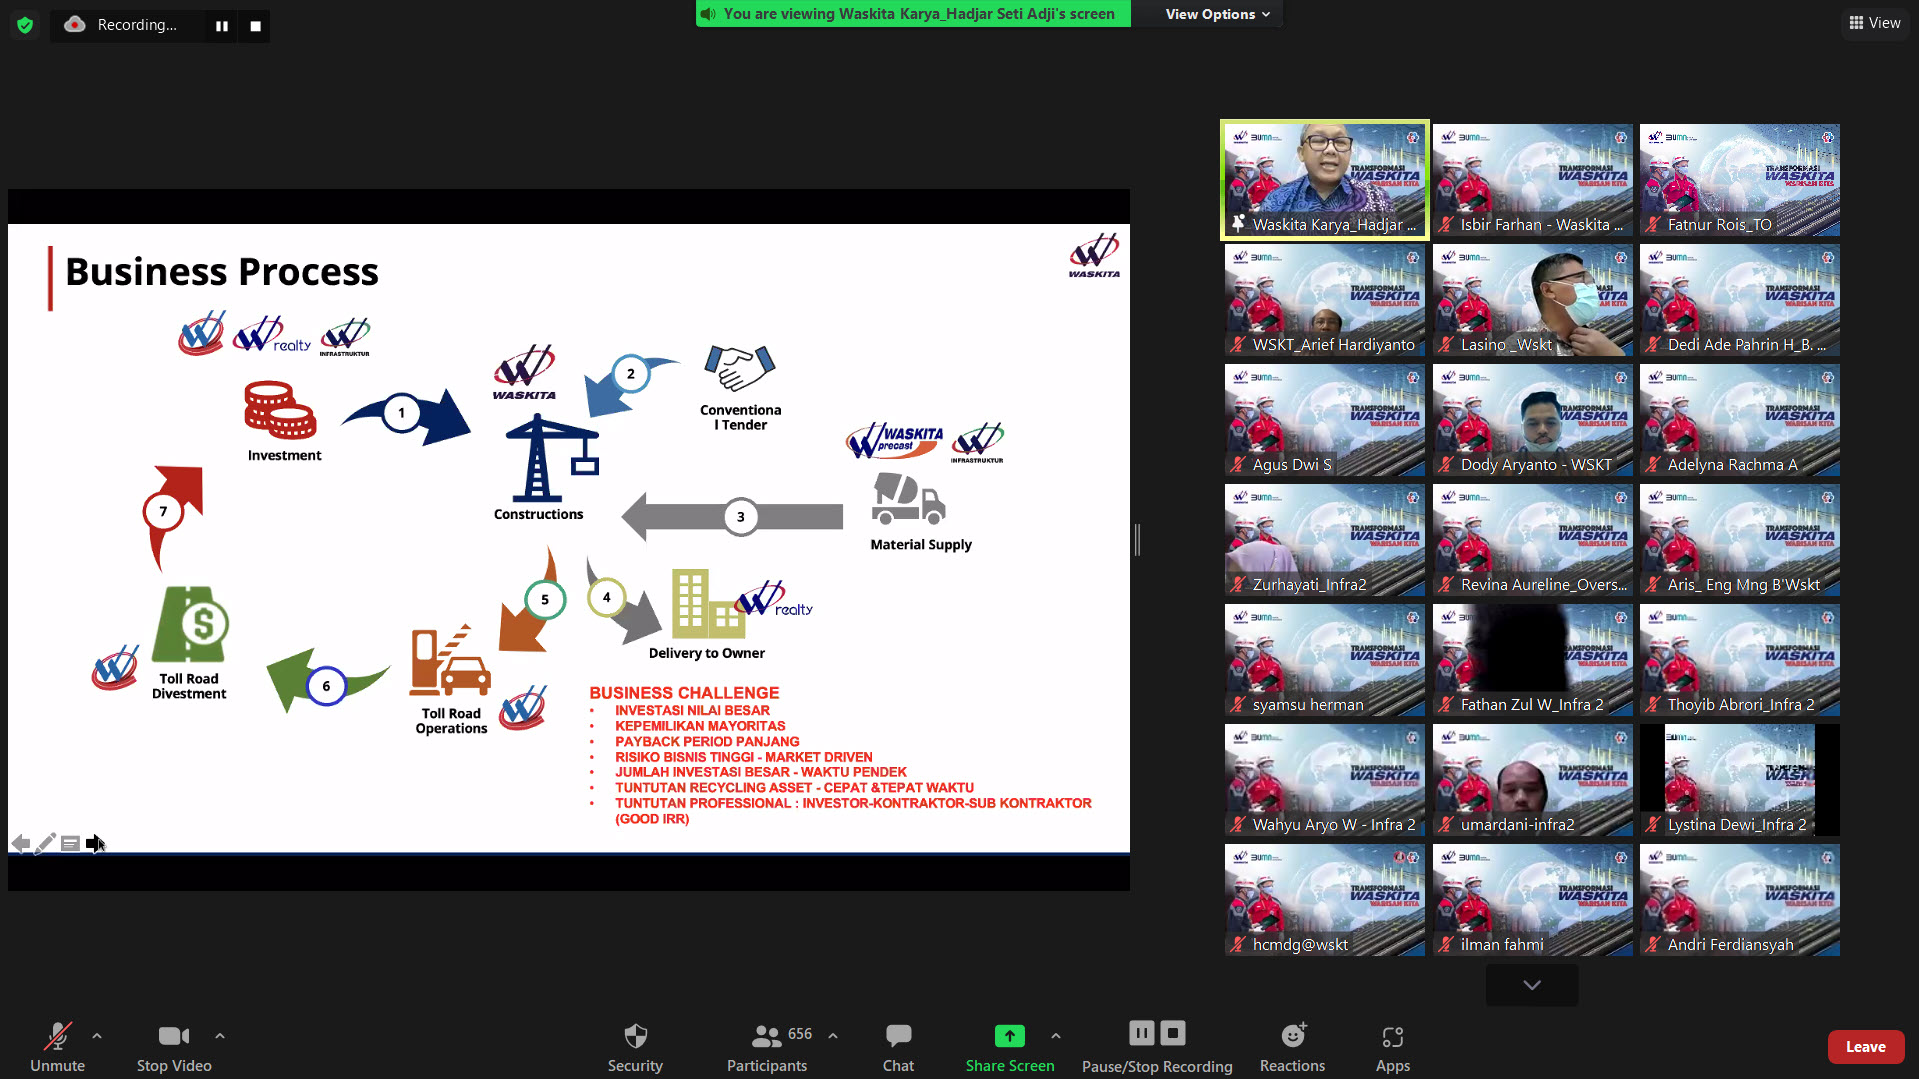Expand Share Screen options arrow
Screen dimensions: 1919x1079
coord(1056,1036)
